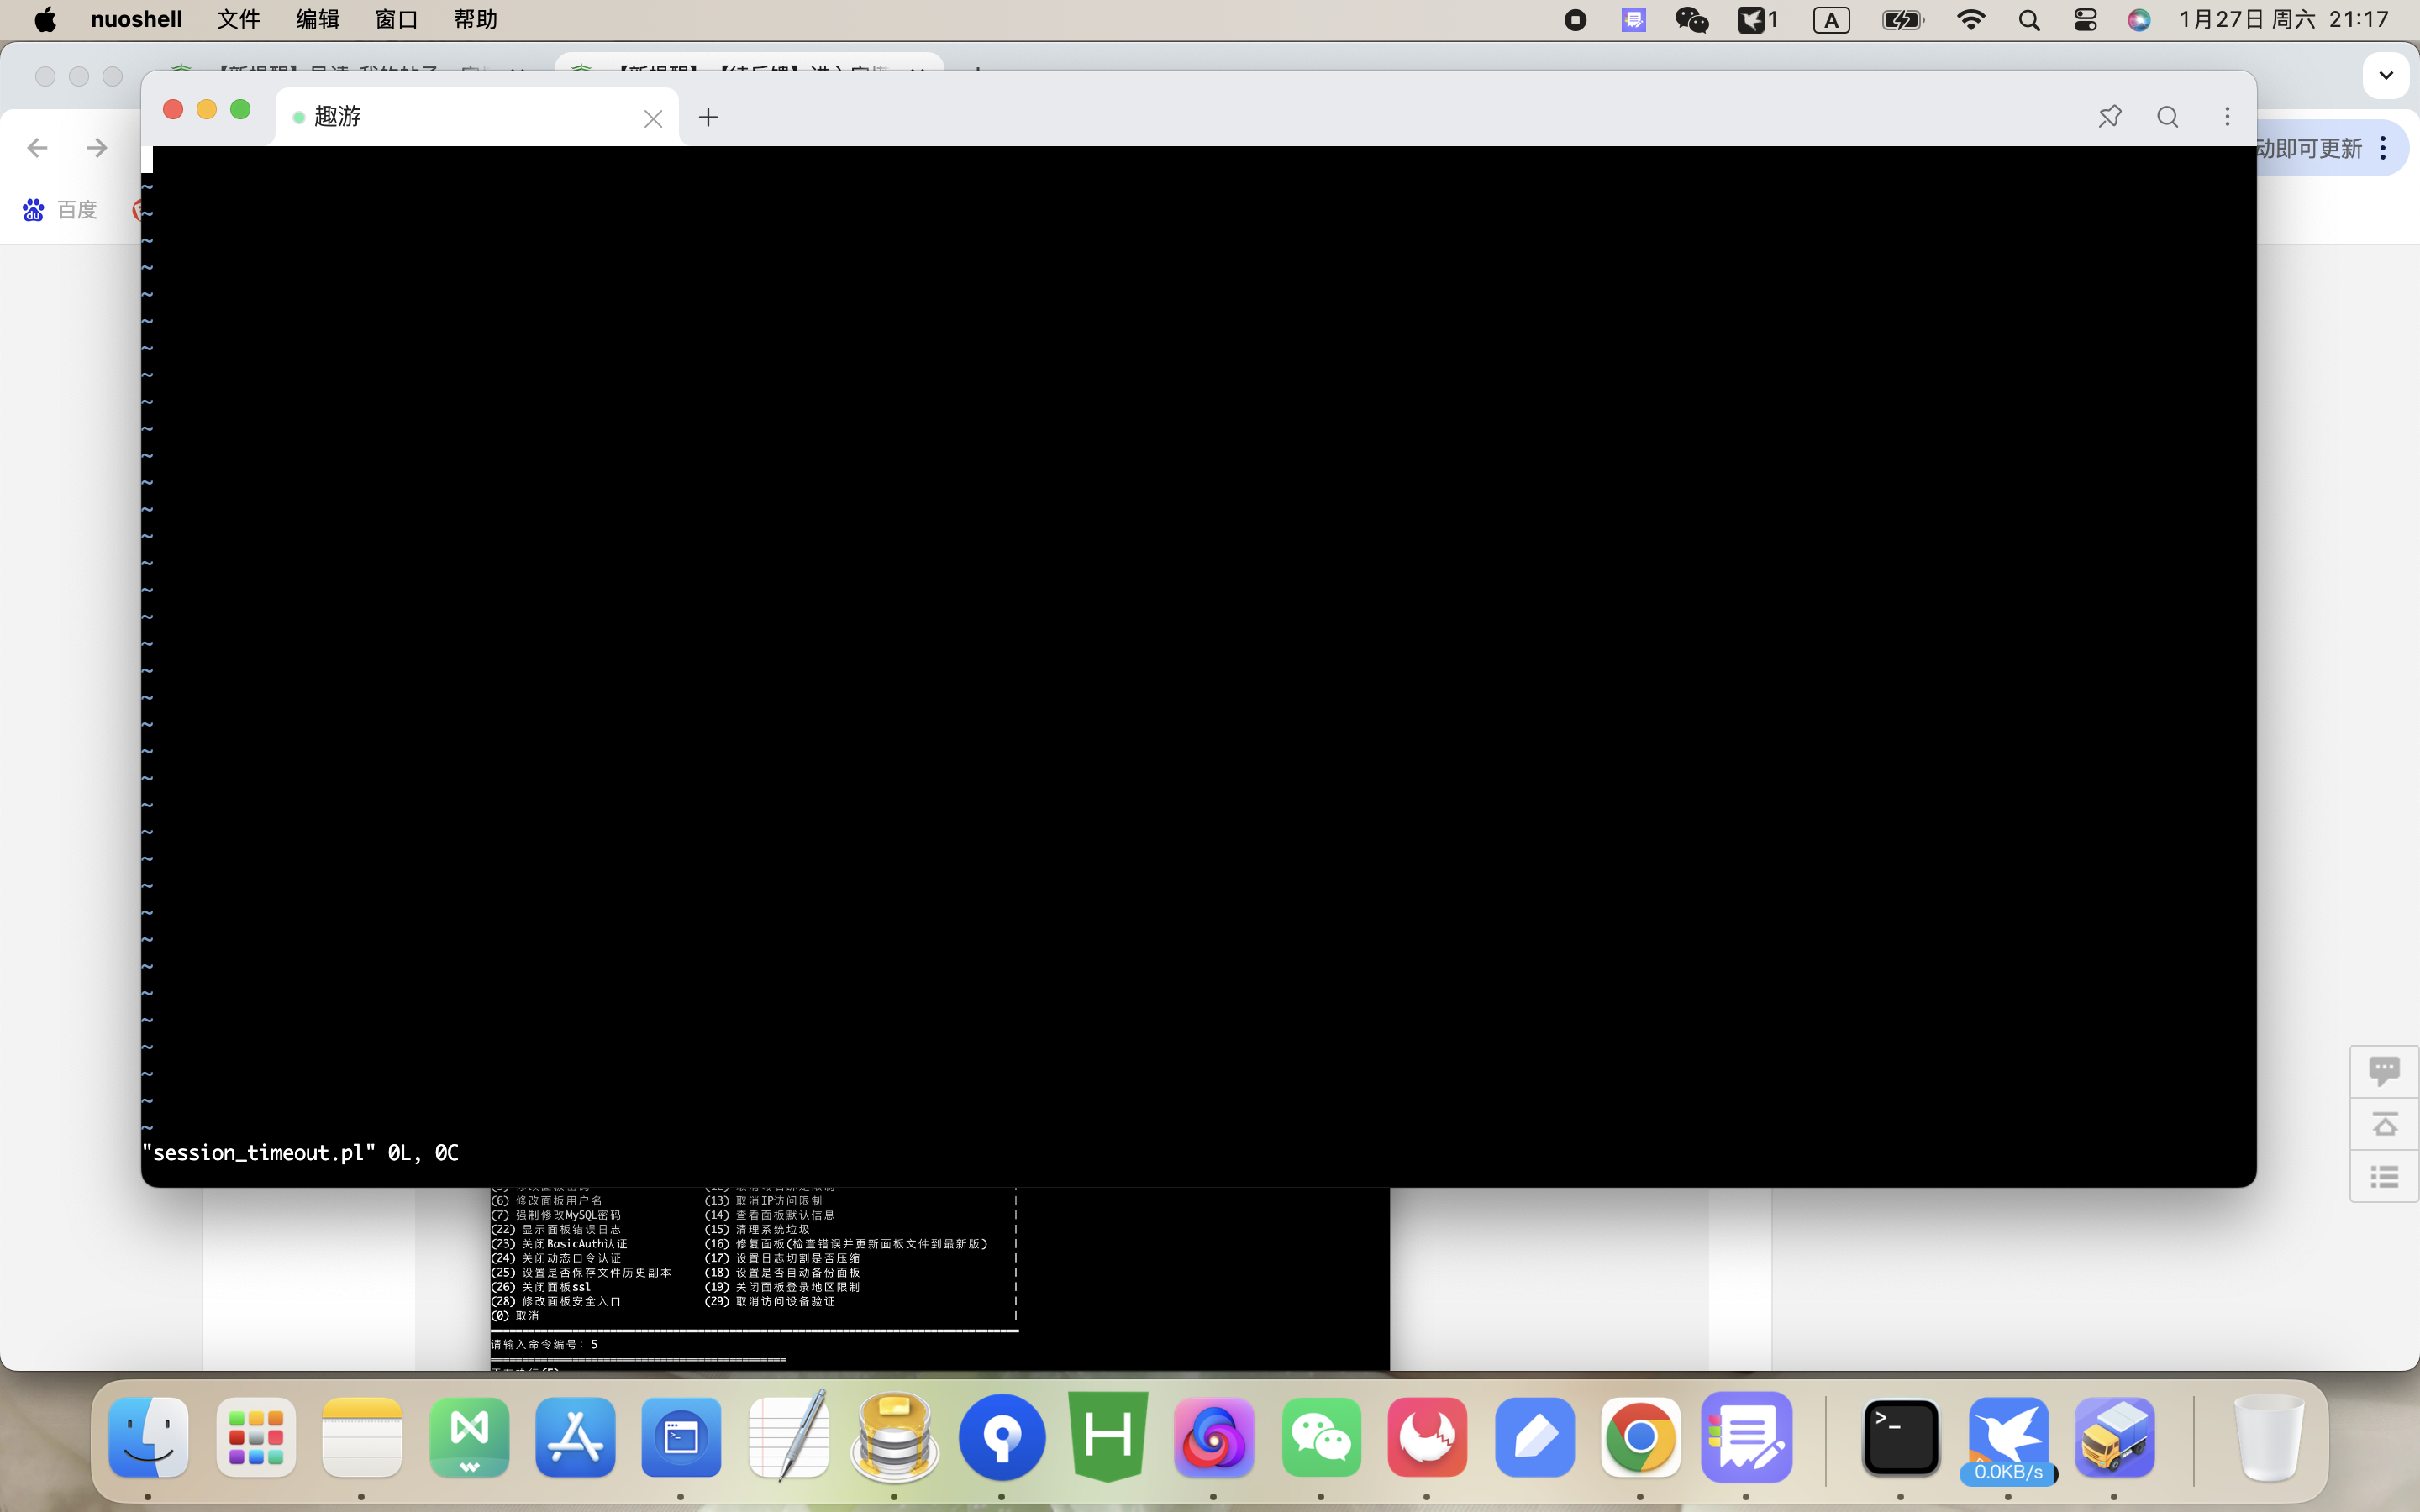
Task: Open the search icon in nuoshell window
Action: pyautogui.click(x=2168, y=117)
